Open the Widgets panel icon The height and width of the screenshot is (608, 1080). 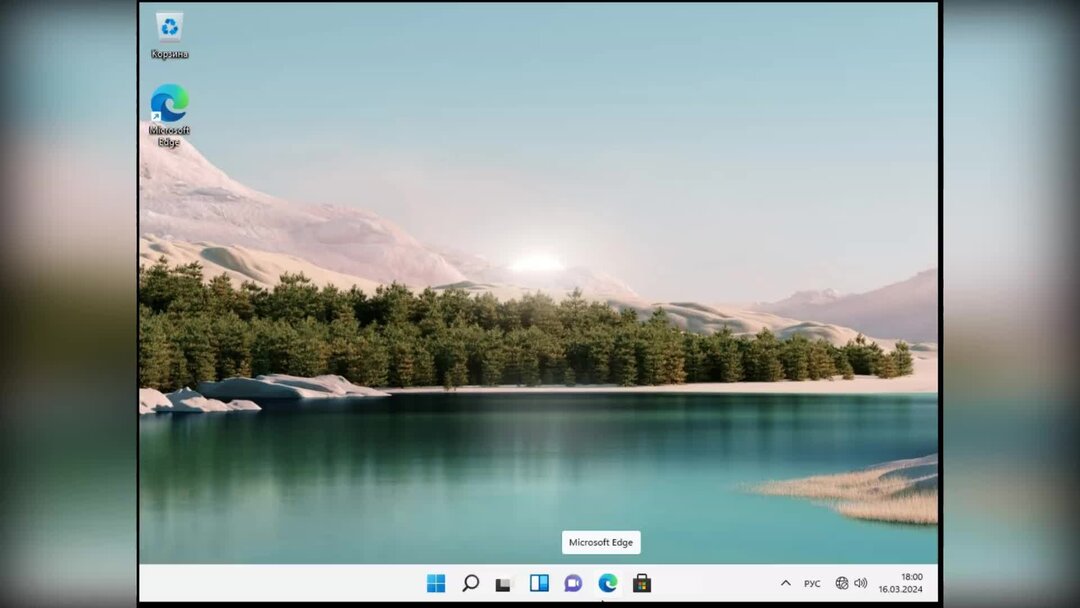pos(539,583)
